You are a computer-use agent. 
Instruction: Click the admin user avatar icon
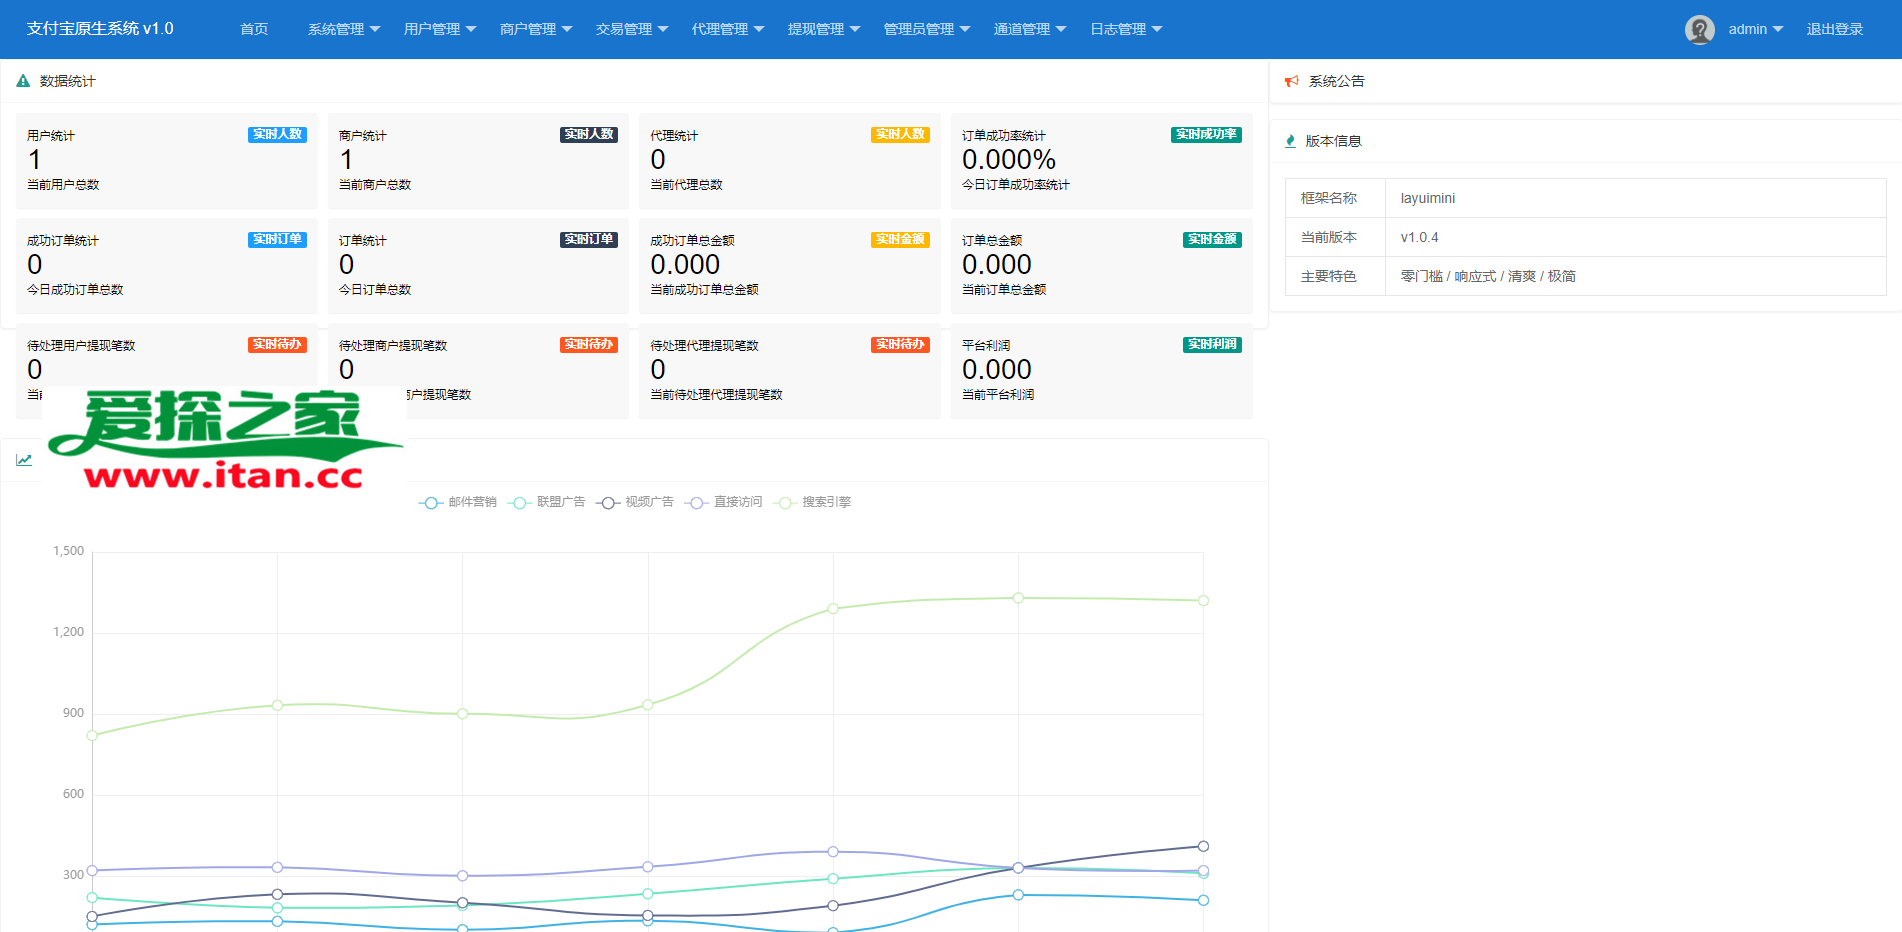pyautogui.click(x=1699, y=30)
